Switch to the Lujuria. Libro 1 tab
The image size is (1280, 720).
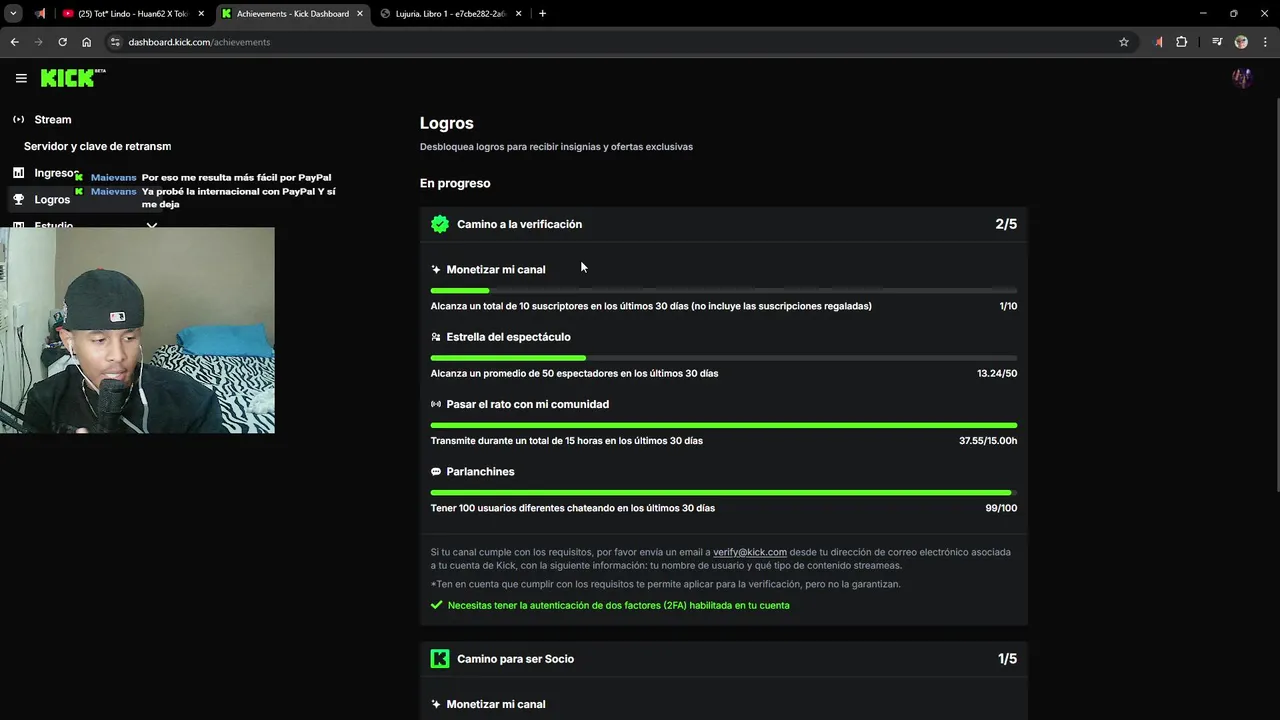[x=448, y=14]
